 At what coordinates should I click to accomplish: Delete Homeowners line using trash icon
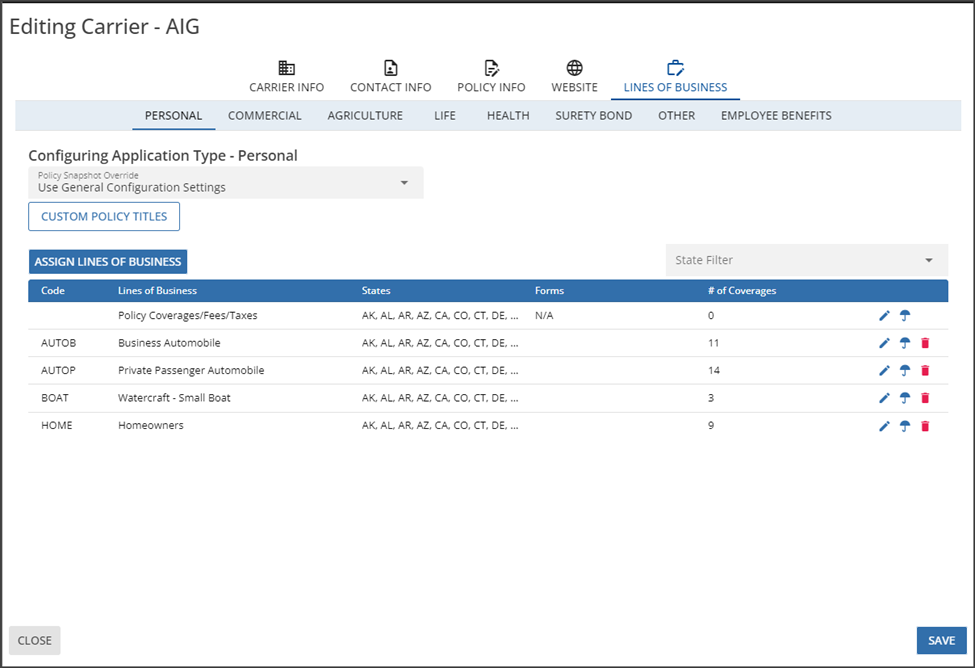click(925, 426)
